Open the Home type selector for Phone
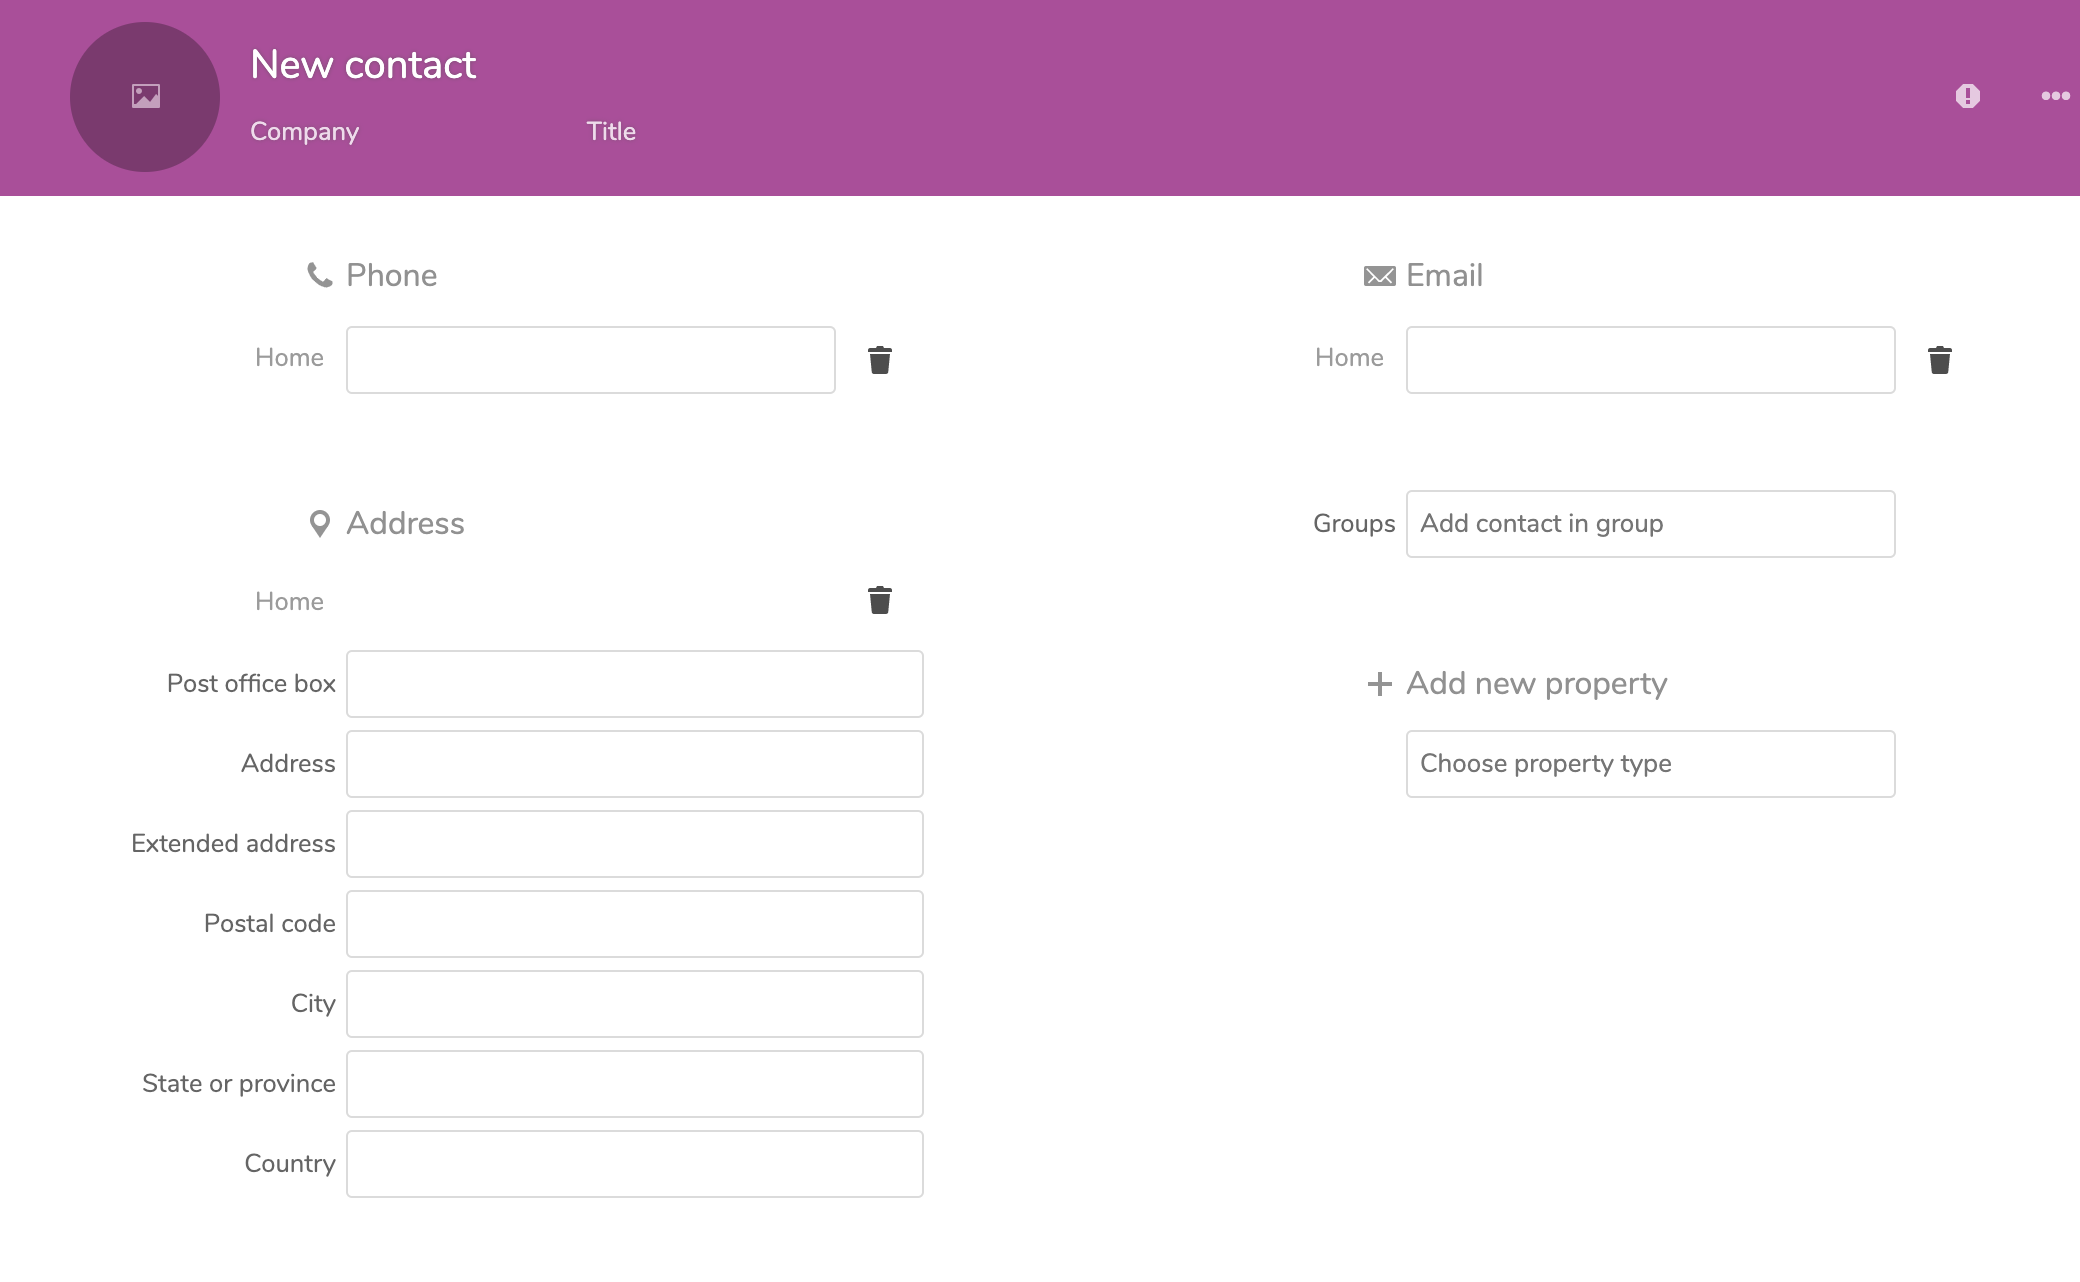The height and width of the screenshot is (1282, 2080). (x=289, y=358)
